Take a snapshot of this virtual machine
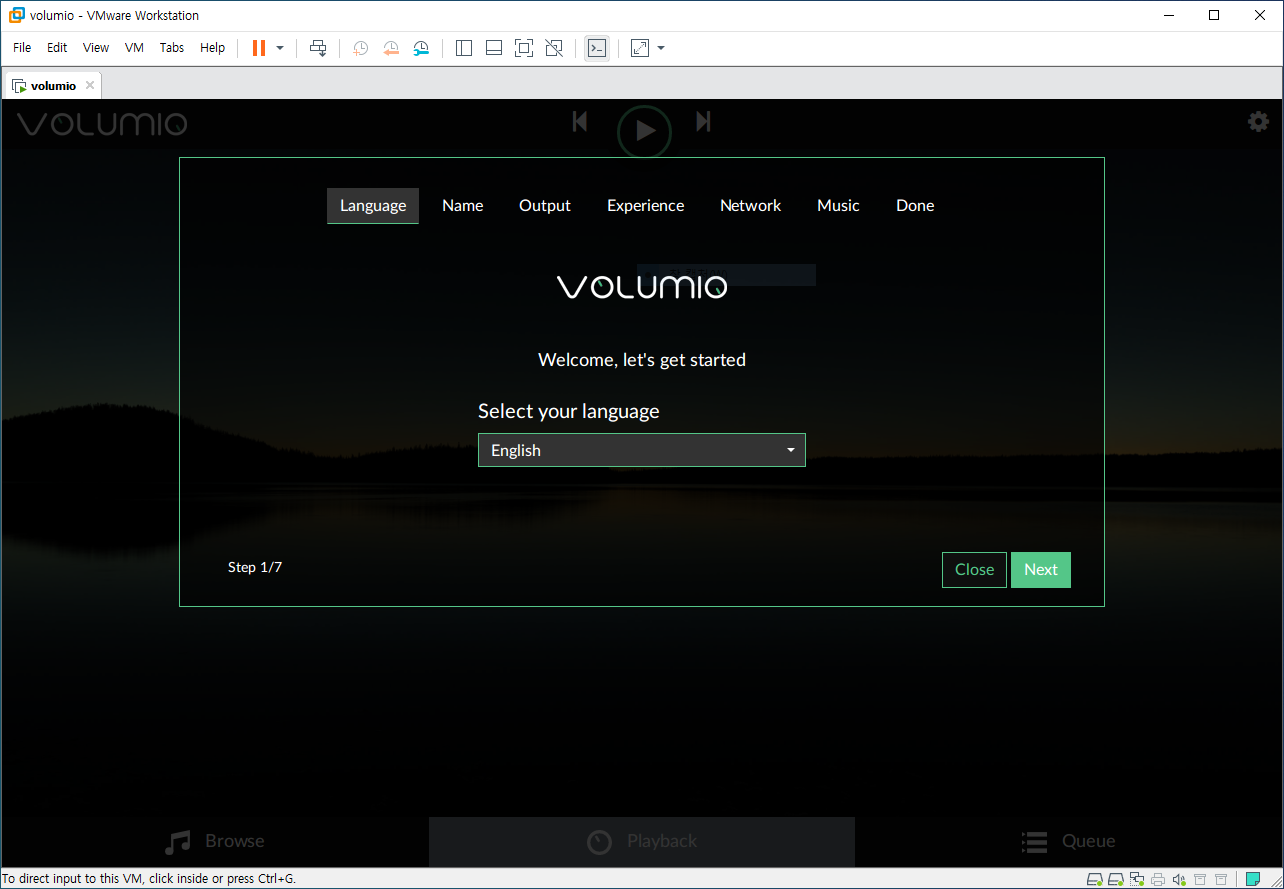 click(x=360, y=48)
